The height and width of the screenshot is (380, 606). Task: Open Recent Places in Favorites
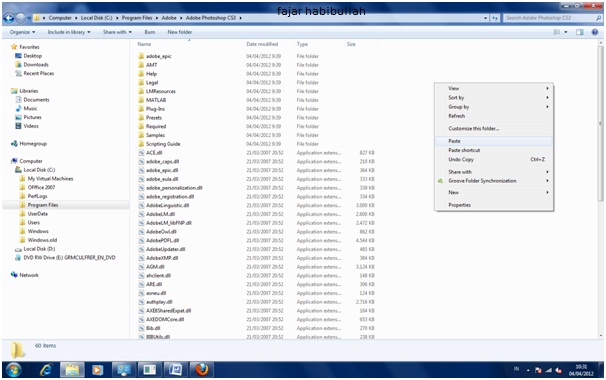point(34,73)
